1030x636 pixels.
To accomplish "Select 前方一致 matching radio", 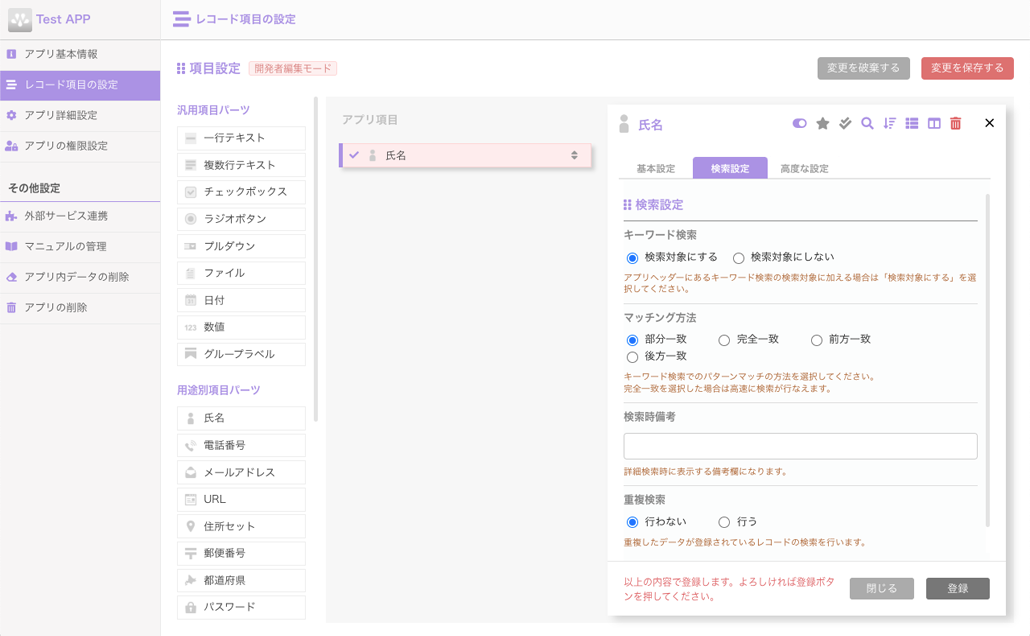I will 816,340.
